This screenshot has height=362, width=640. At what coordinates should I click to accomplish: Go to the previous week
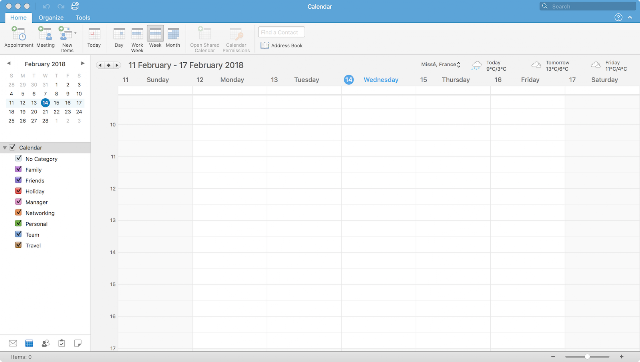[100, 65]
